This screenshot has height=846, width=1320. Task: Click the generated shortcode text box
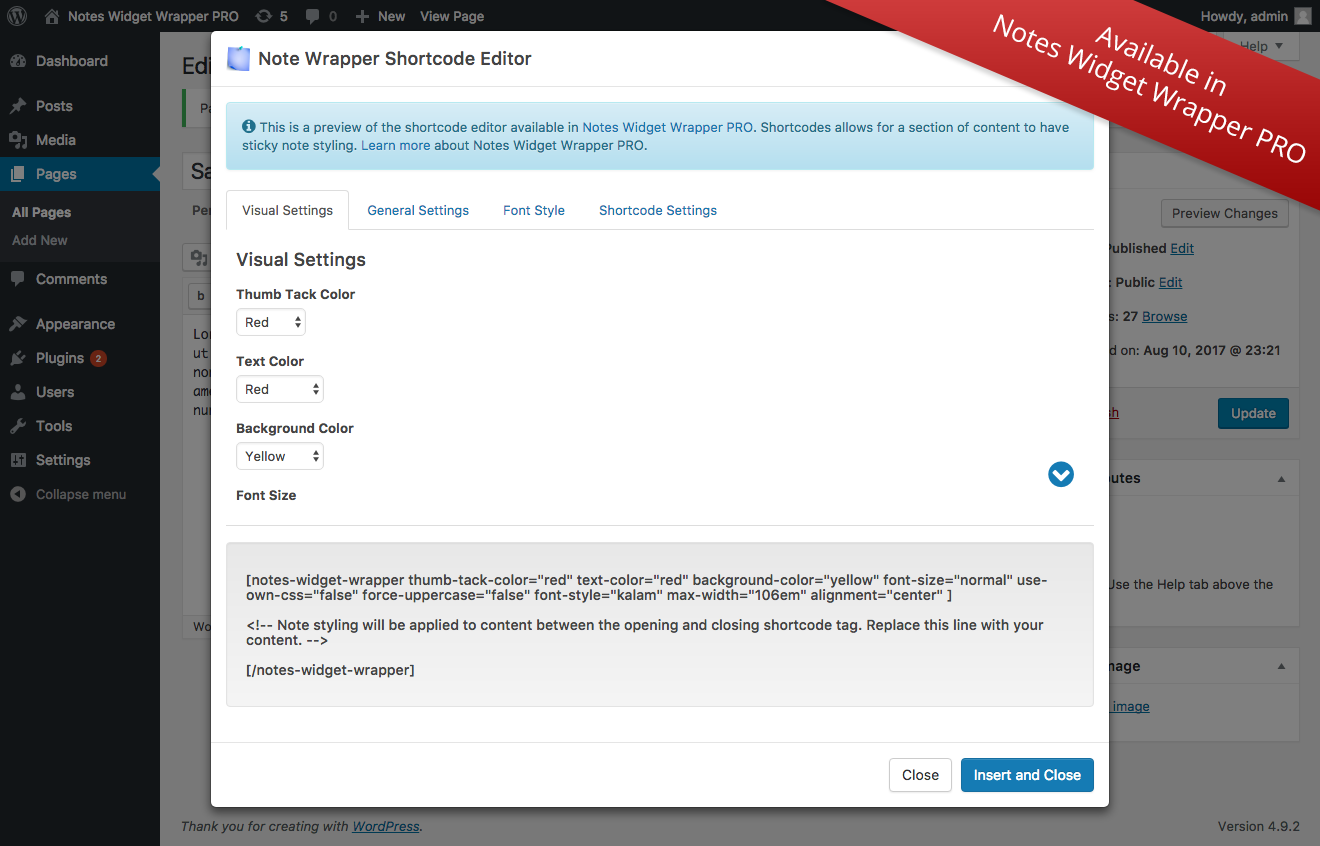660,625
